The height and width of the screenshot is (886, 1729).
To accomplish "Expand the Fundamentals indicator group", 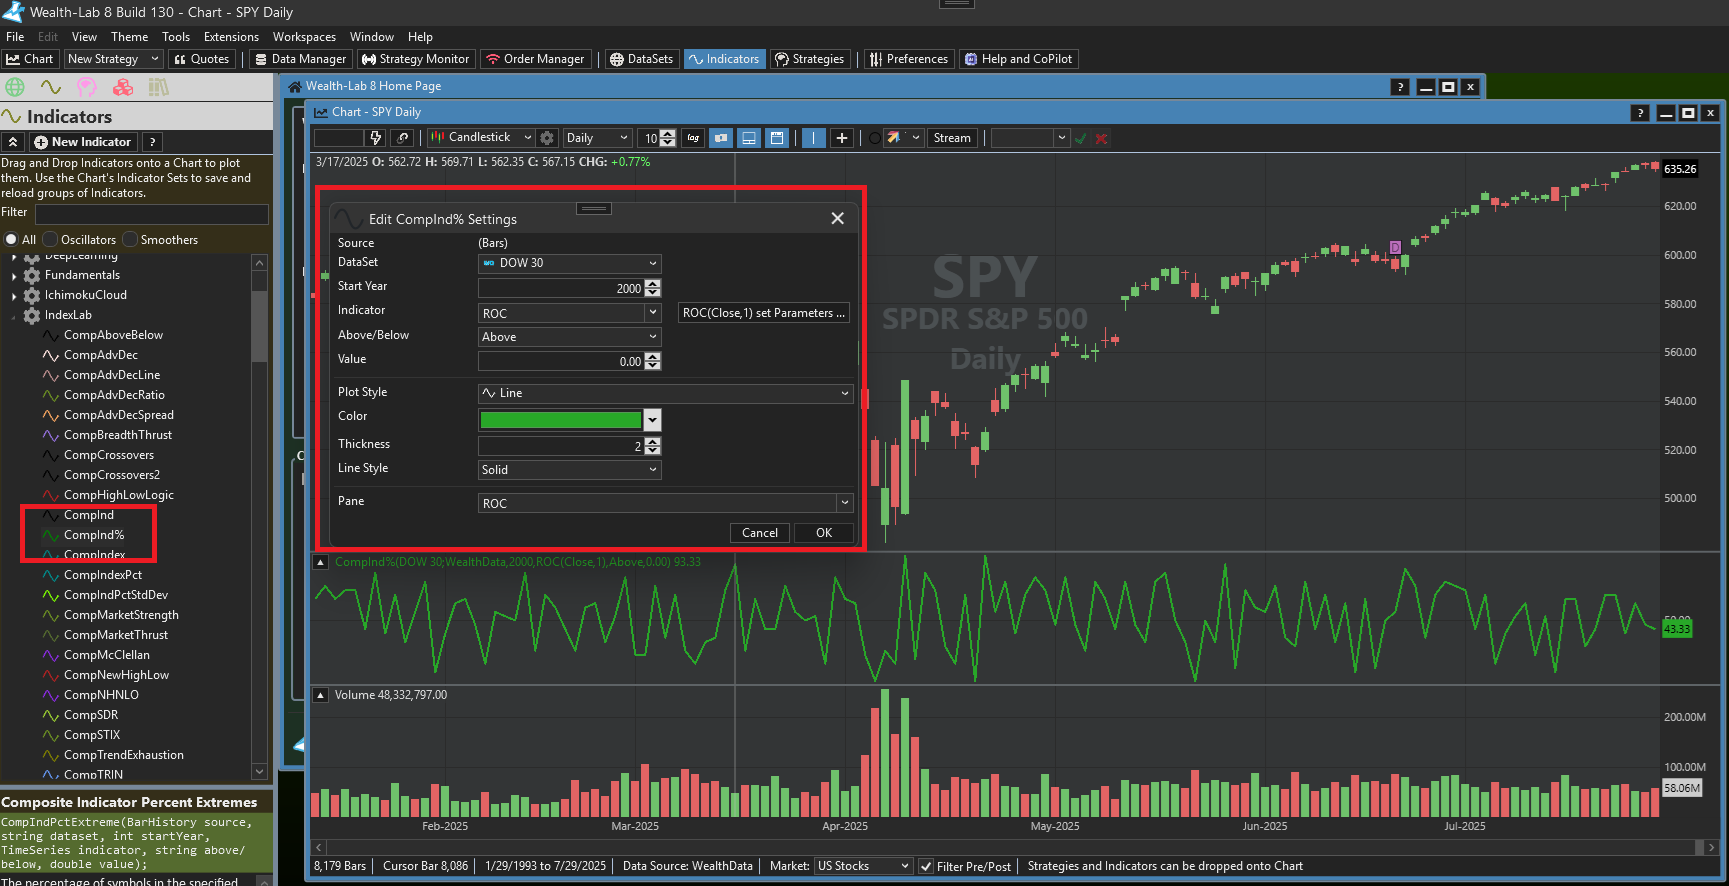I will 14,275.
